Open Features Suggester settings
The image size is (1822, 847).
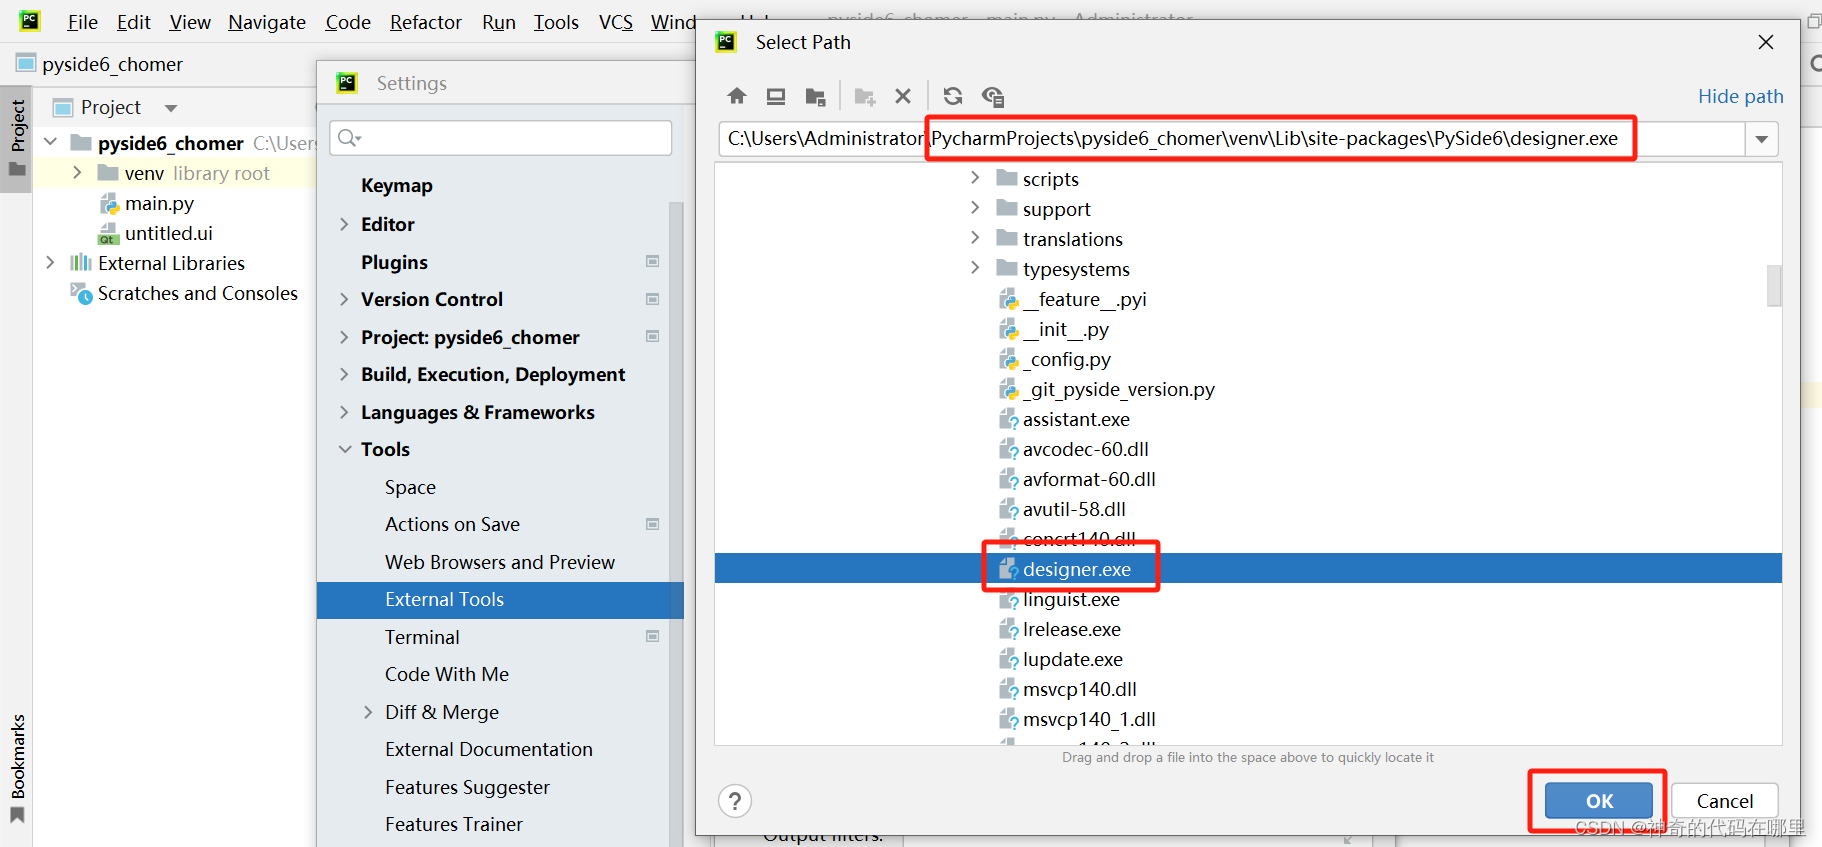click(x=467, y=787)
